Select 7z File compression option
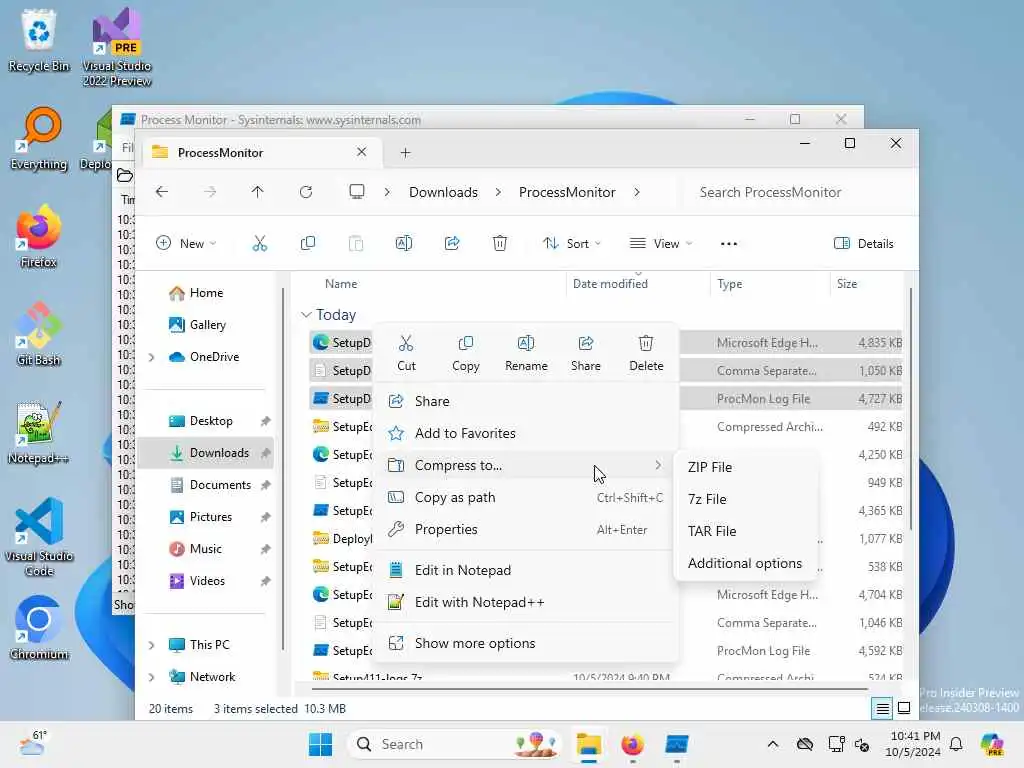 click(x=745, y=499)
